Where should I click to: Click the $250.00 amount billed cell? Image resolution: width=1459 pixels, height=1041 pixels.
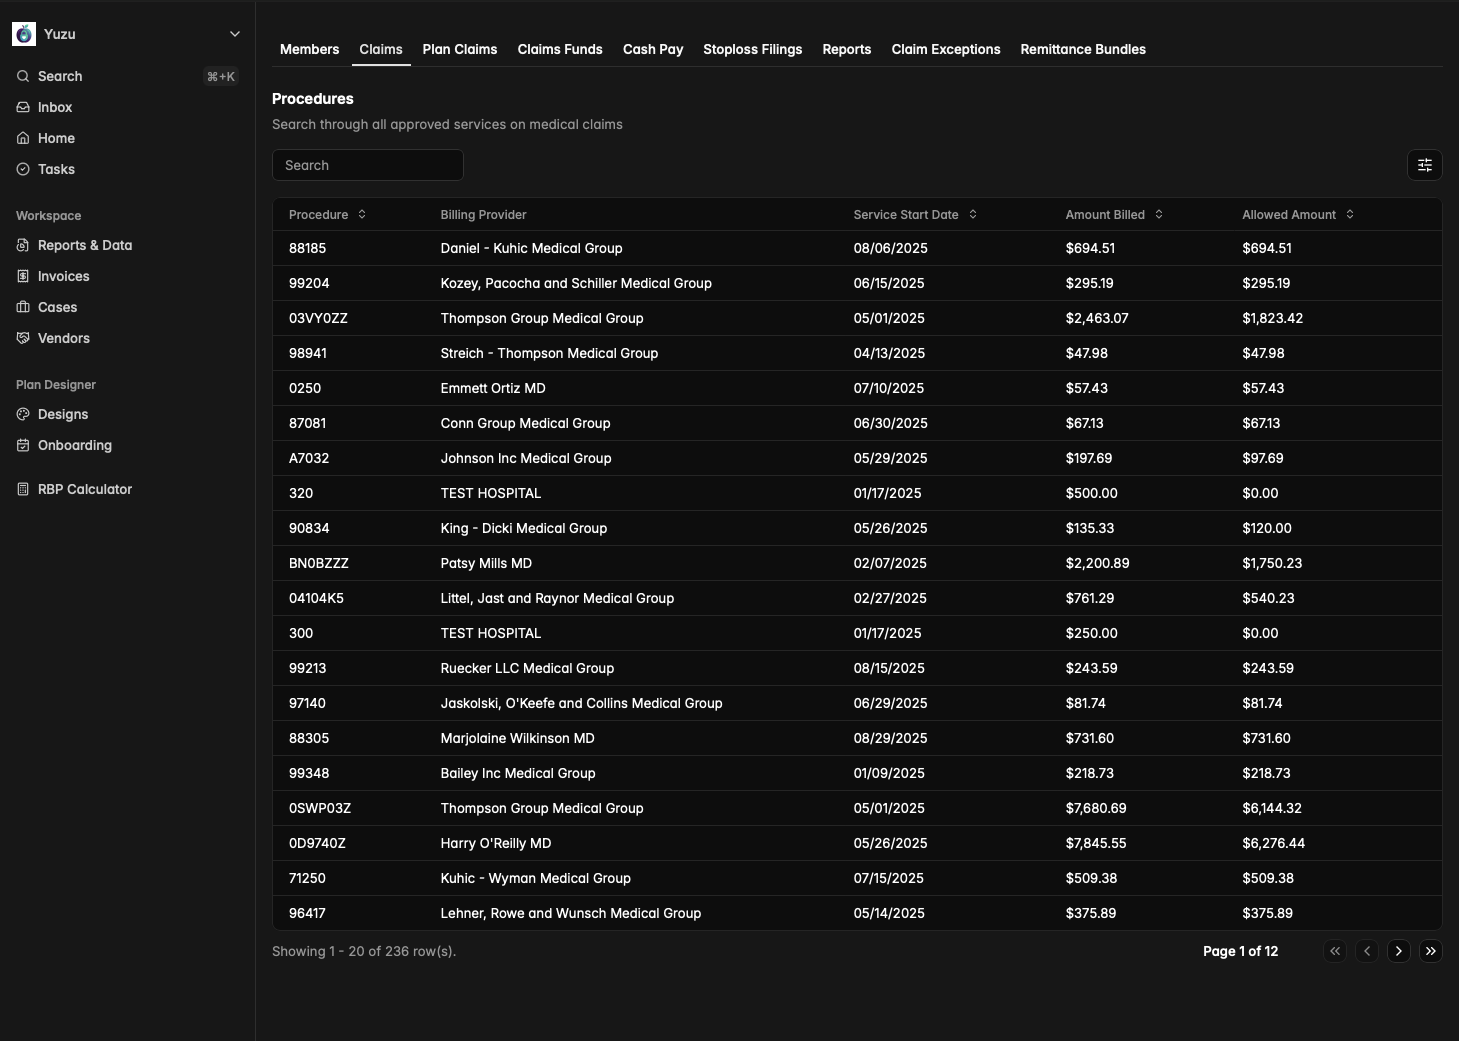pyautogui.click(x=1091, y=633)
